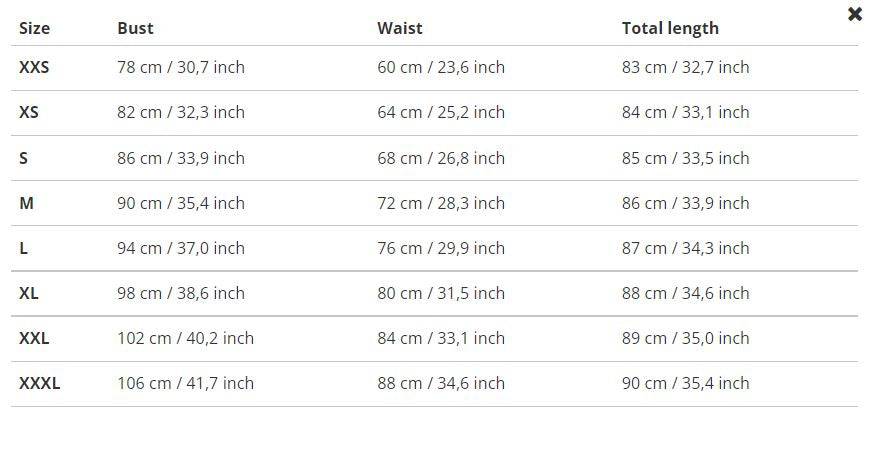Click the Waist column header
The image size is (869, 455).
tap(399, 28)
